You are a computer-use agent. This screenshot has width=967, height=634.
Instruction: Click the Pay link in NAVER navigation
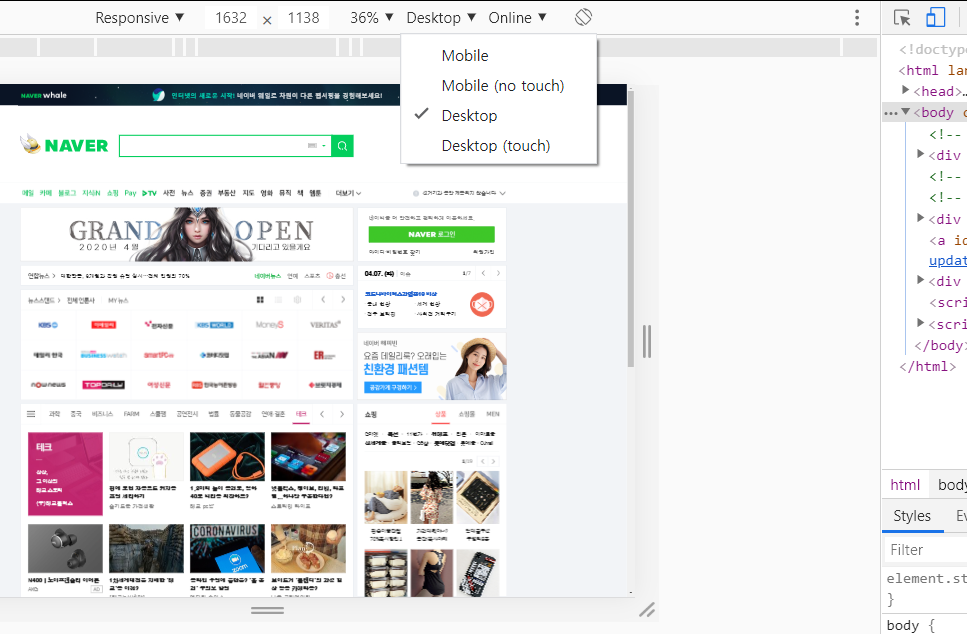pos(130,193)
